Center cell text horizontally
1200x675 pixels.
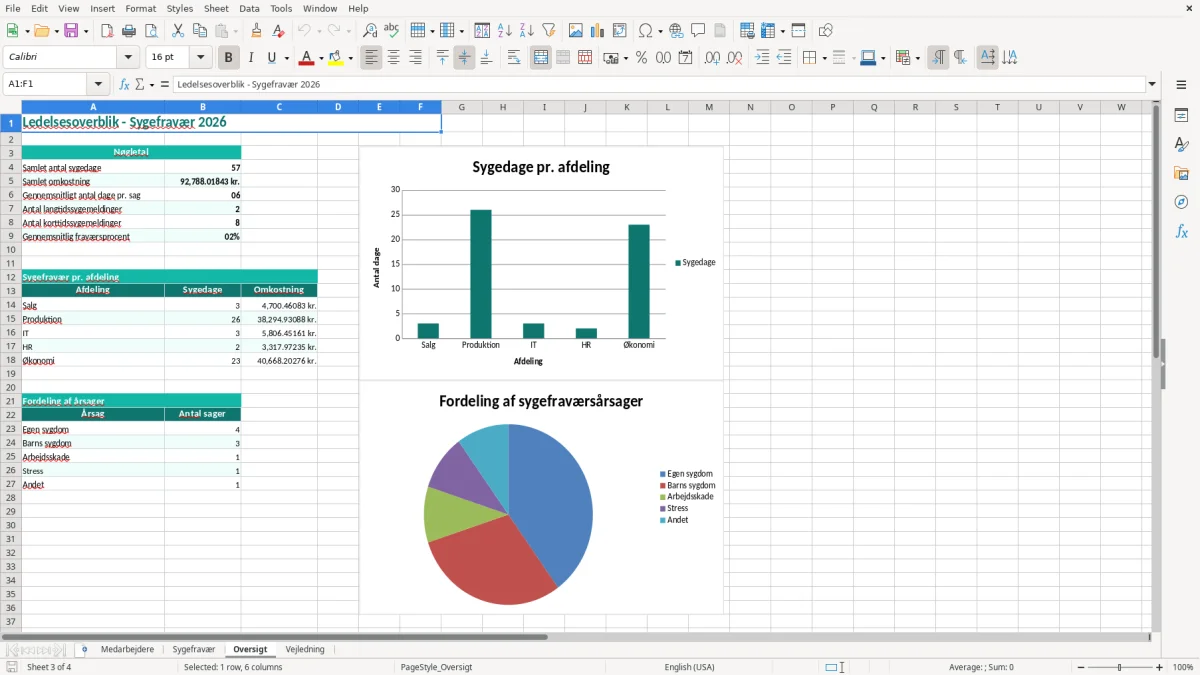[x=394, y=58]
